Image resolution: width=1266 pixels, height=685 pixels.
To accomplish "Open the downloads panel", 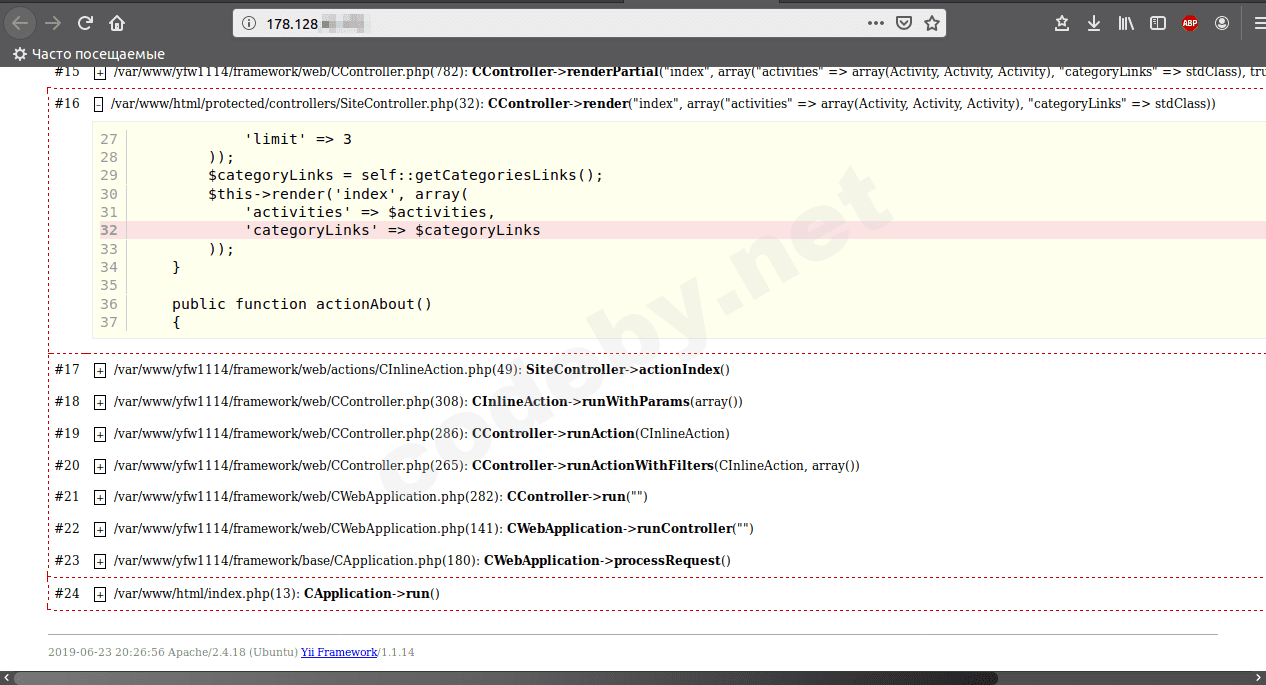I will click(1094, 23).
